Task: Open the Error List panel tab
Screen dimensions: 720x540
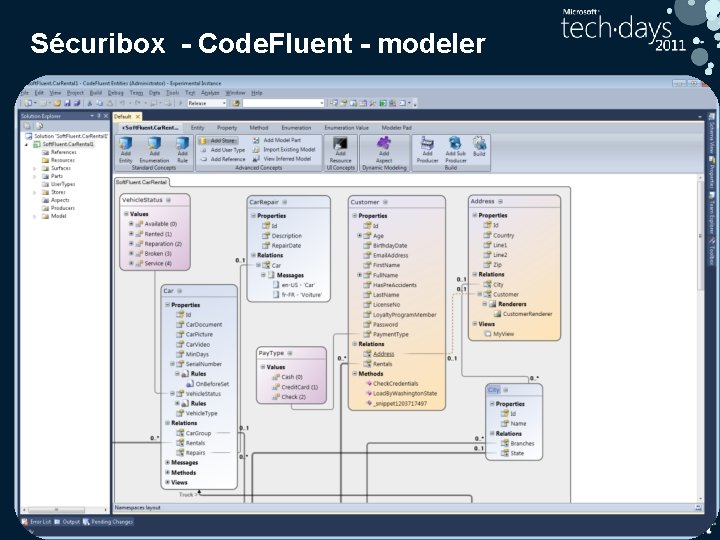Action: [37, 522]
